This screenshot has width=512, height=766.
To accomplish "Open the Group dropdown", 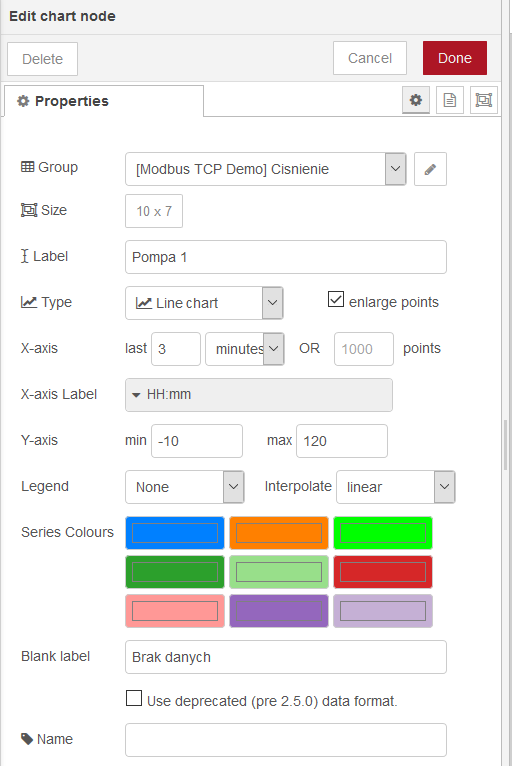I will tap(265, 169).
